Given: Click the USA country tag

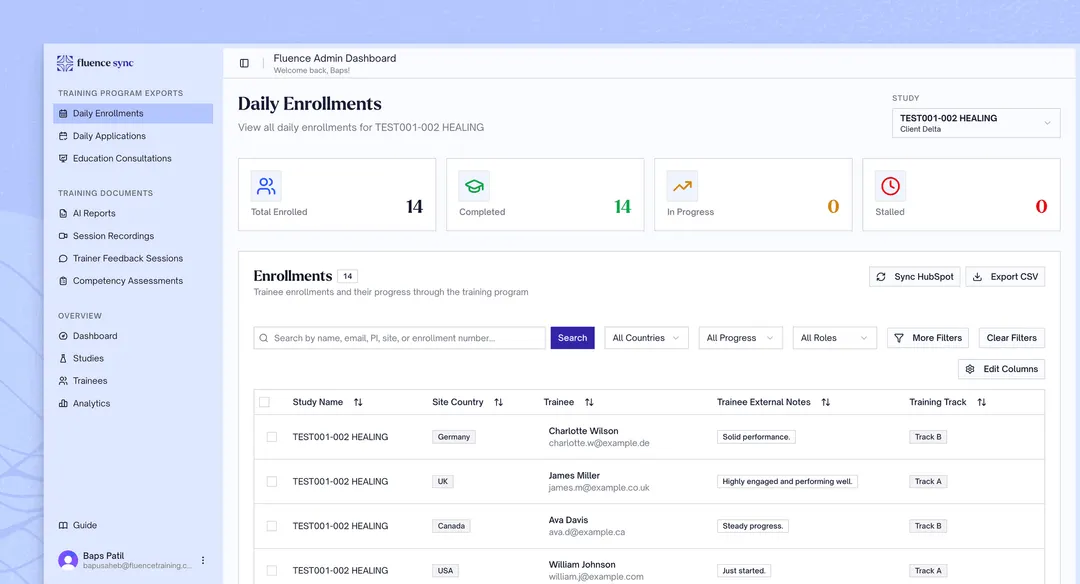Looking at the screenshot, I should [446, 571].
